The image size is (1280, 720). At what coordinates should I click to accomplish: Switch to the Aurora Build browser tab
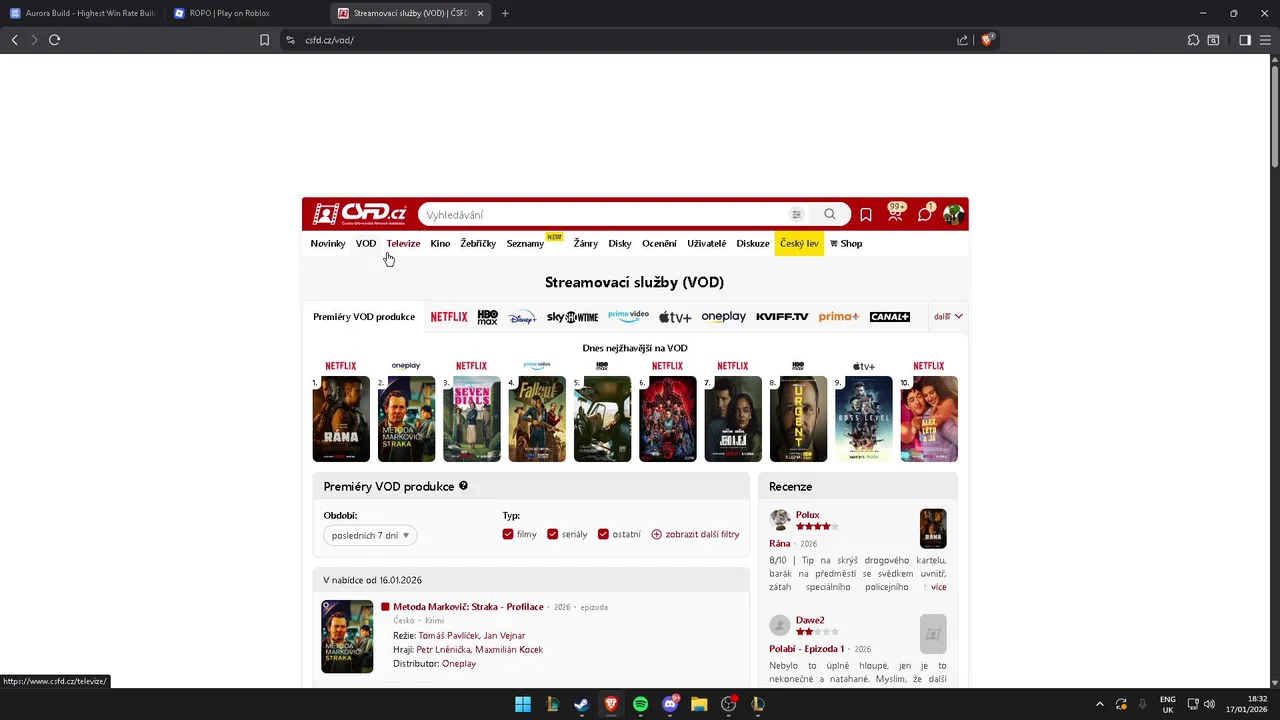[x=83, y=13]
